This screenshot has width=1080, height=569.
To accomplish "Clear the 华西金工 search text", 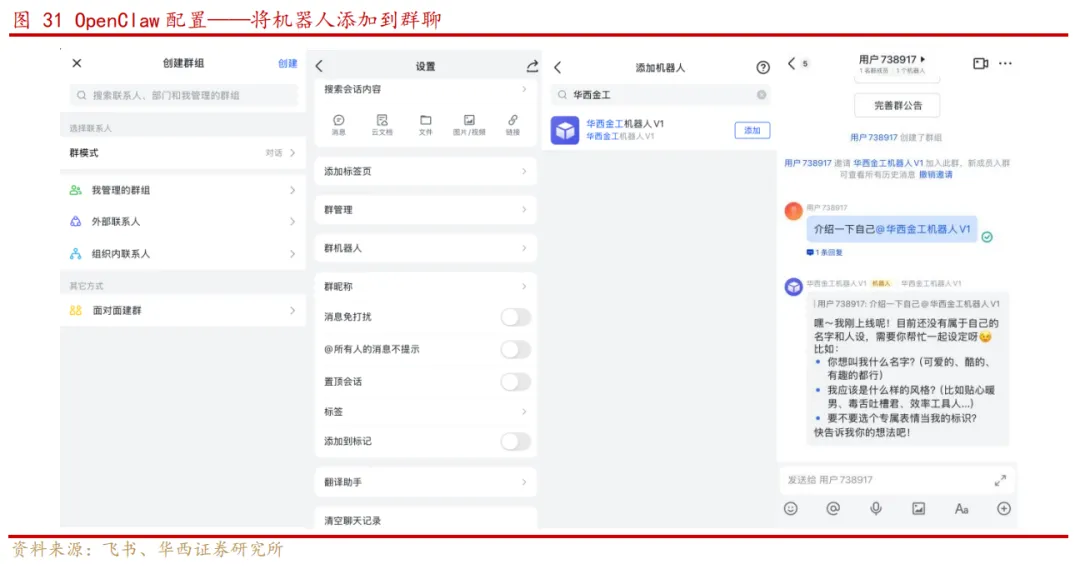I will 761,95.
